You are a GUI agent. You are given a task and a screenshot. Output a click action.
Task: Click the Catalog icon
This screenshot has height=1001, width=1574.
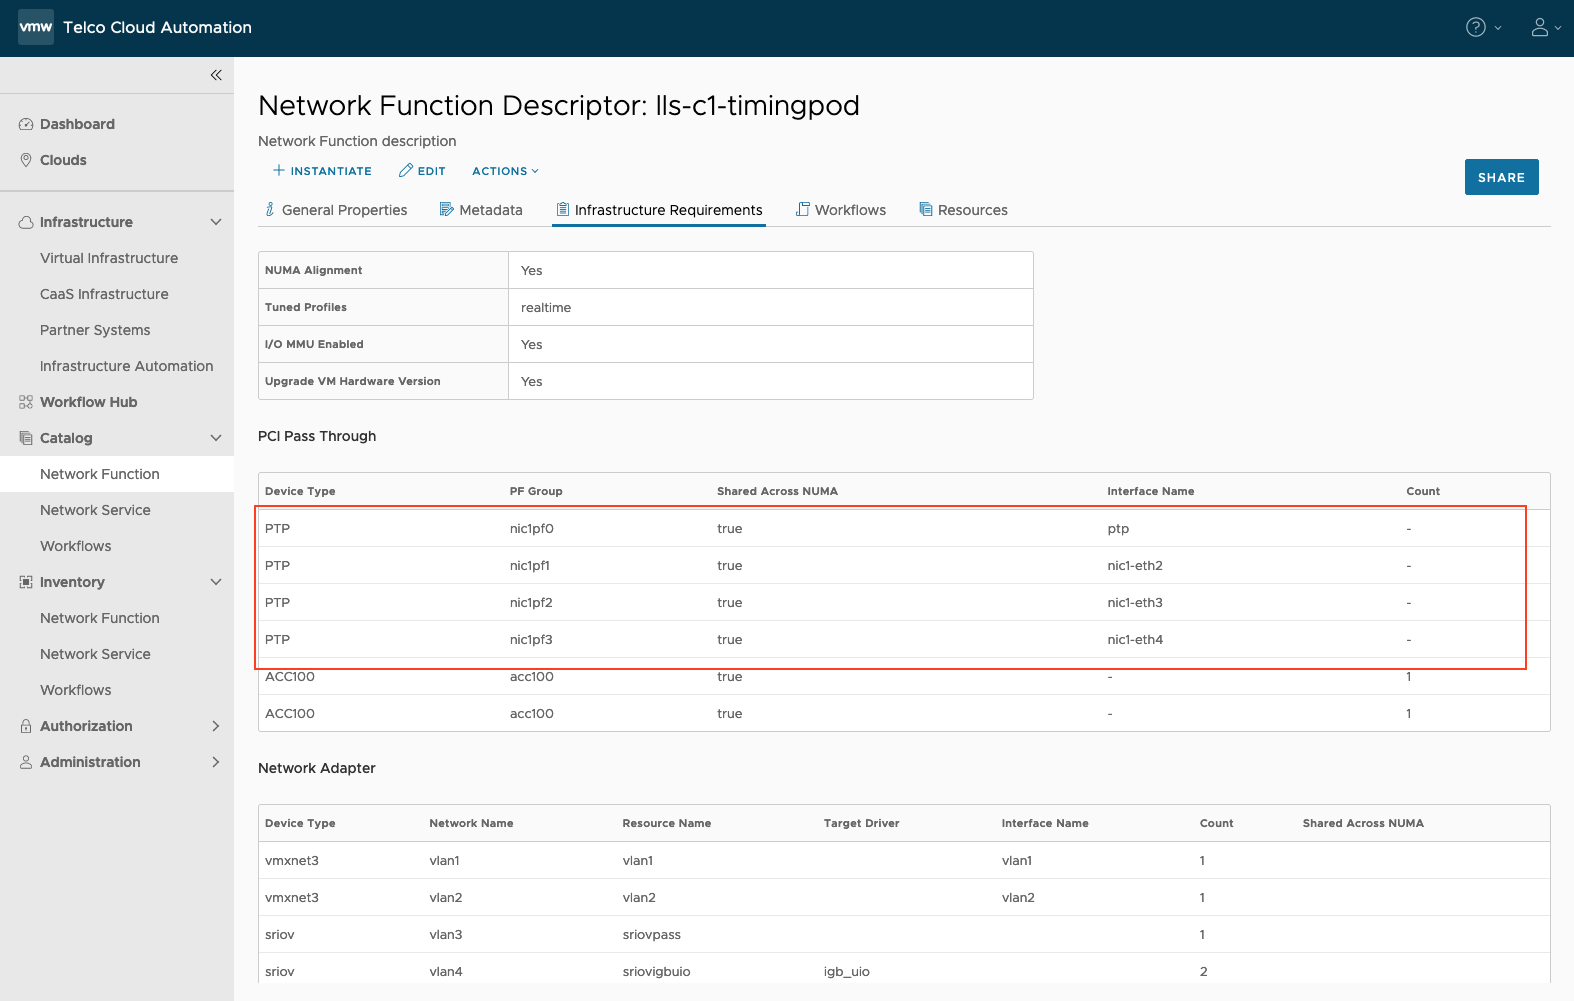point(26,438)
